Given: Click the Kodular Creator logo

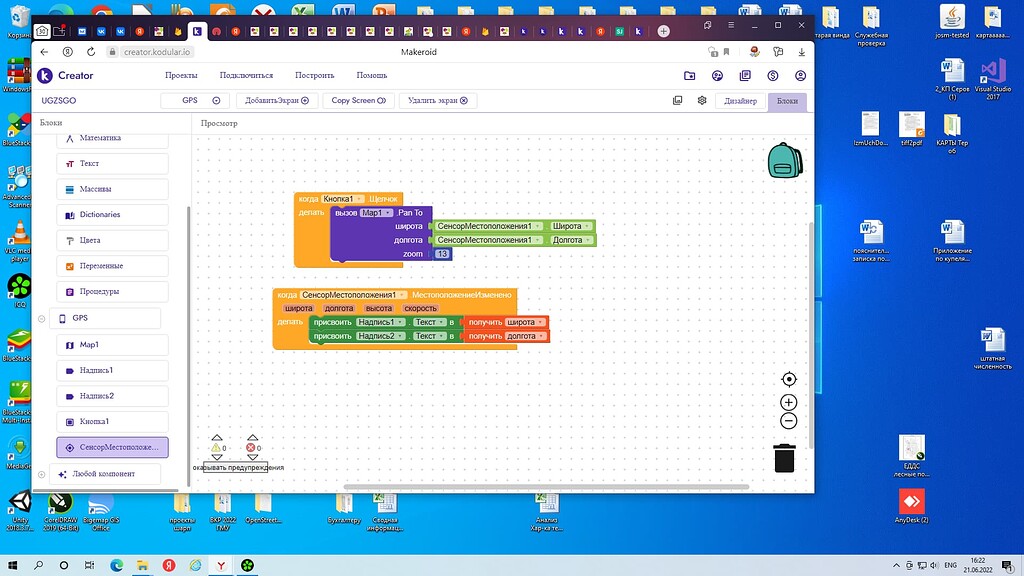Looking at the screenshot, I should point(65,76).
